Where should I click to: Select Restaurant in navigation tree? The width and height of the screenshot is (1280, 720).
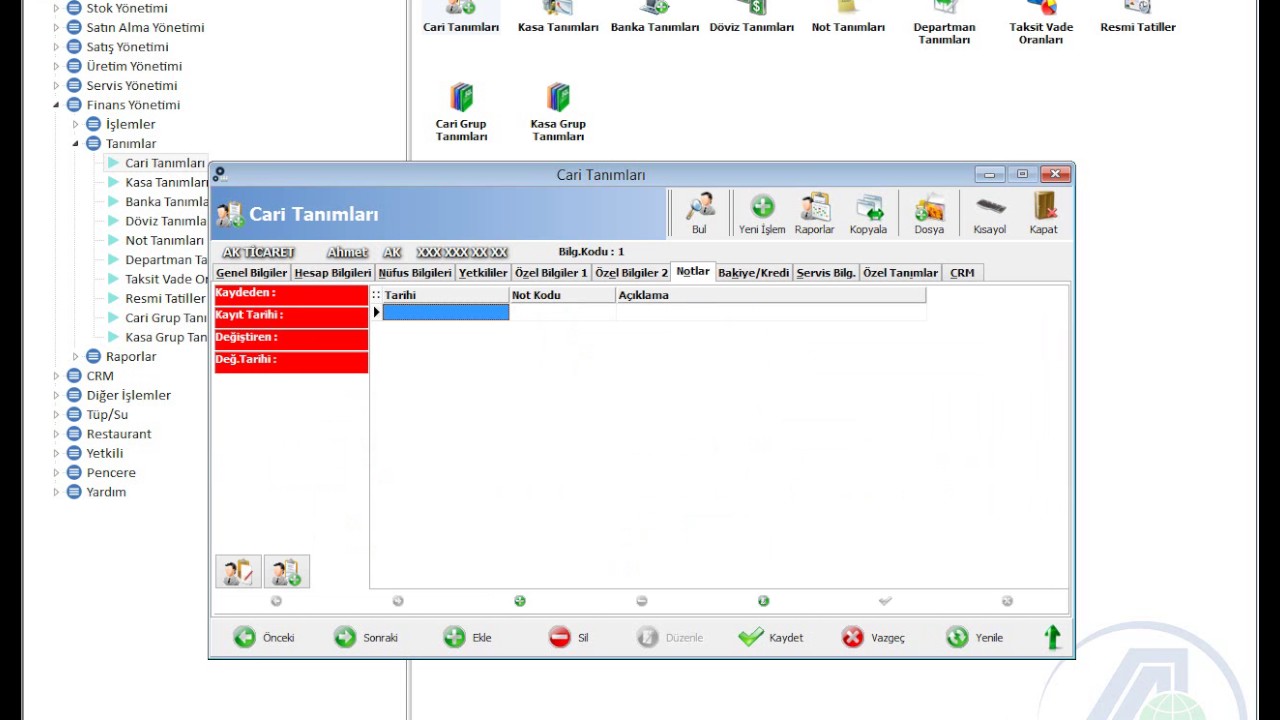tap(119, 434)
